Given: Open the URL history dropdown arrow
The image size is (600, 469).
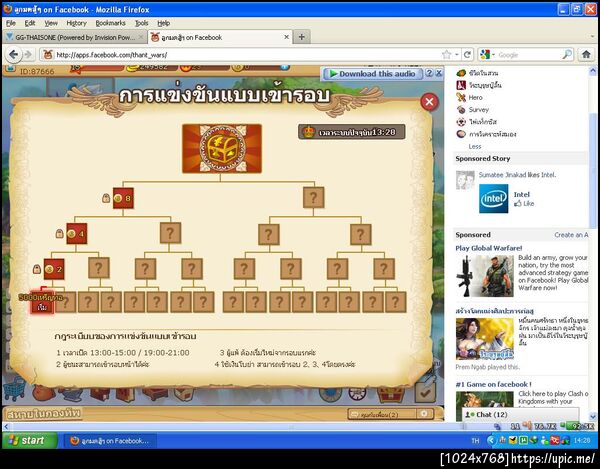Looking at the screenshot, I should [457, 55].
